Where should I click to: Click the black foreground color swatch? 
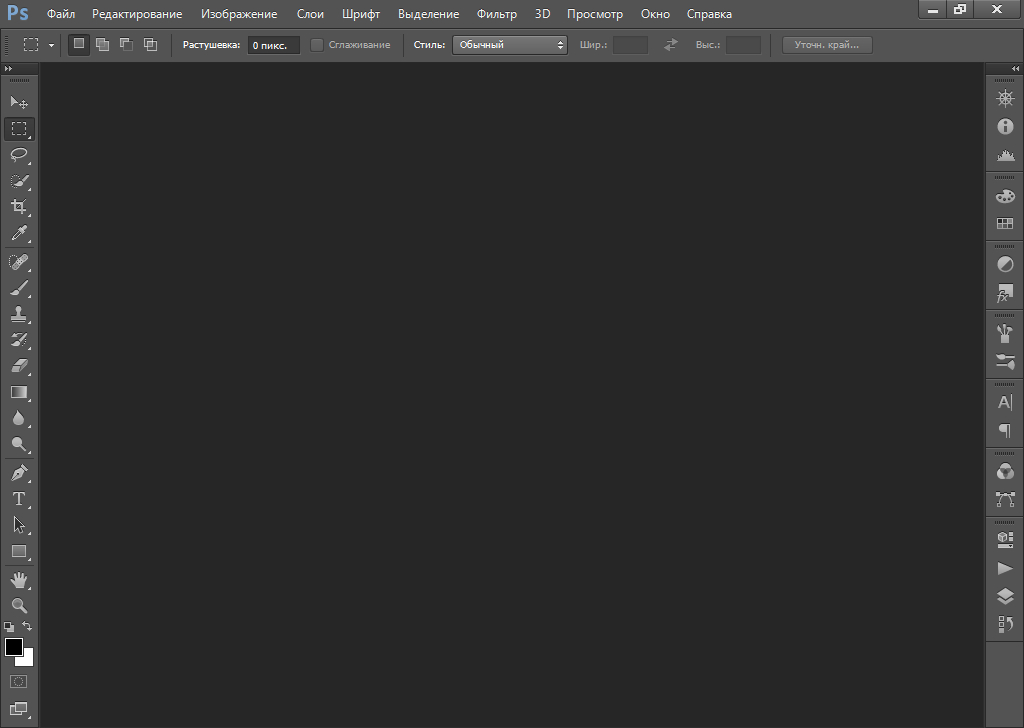[13, 646]
